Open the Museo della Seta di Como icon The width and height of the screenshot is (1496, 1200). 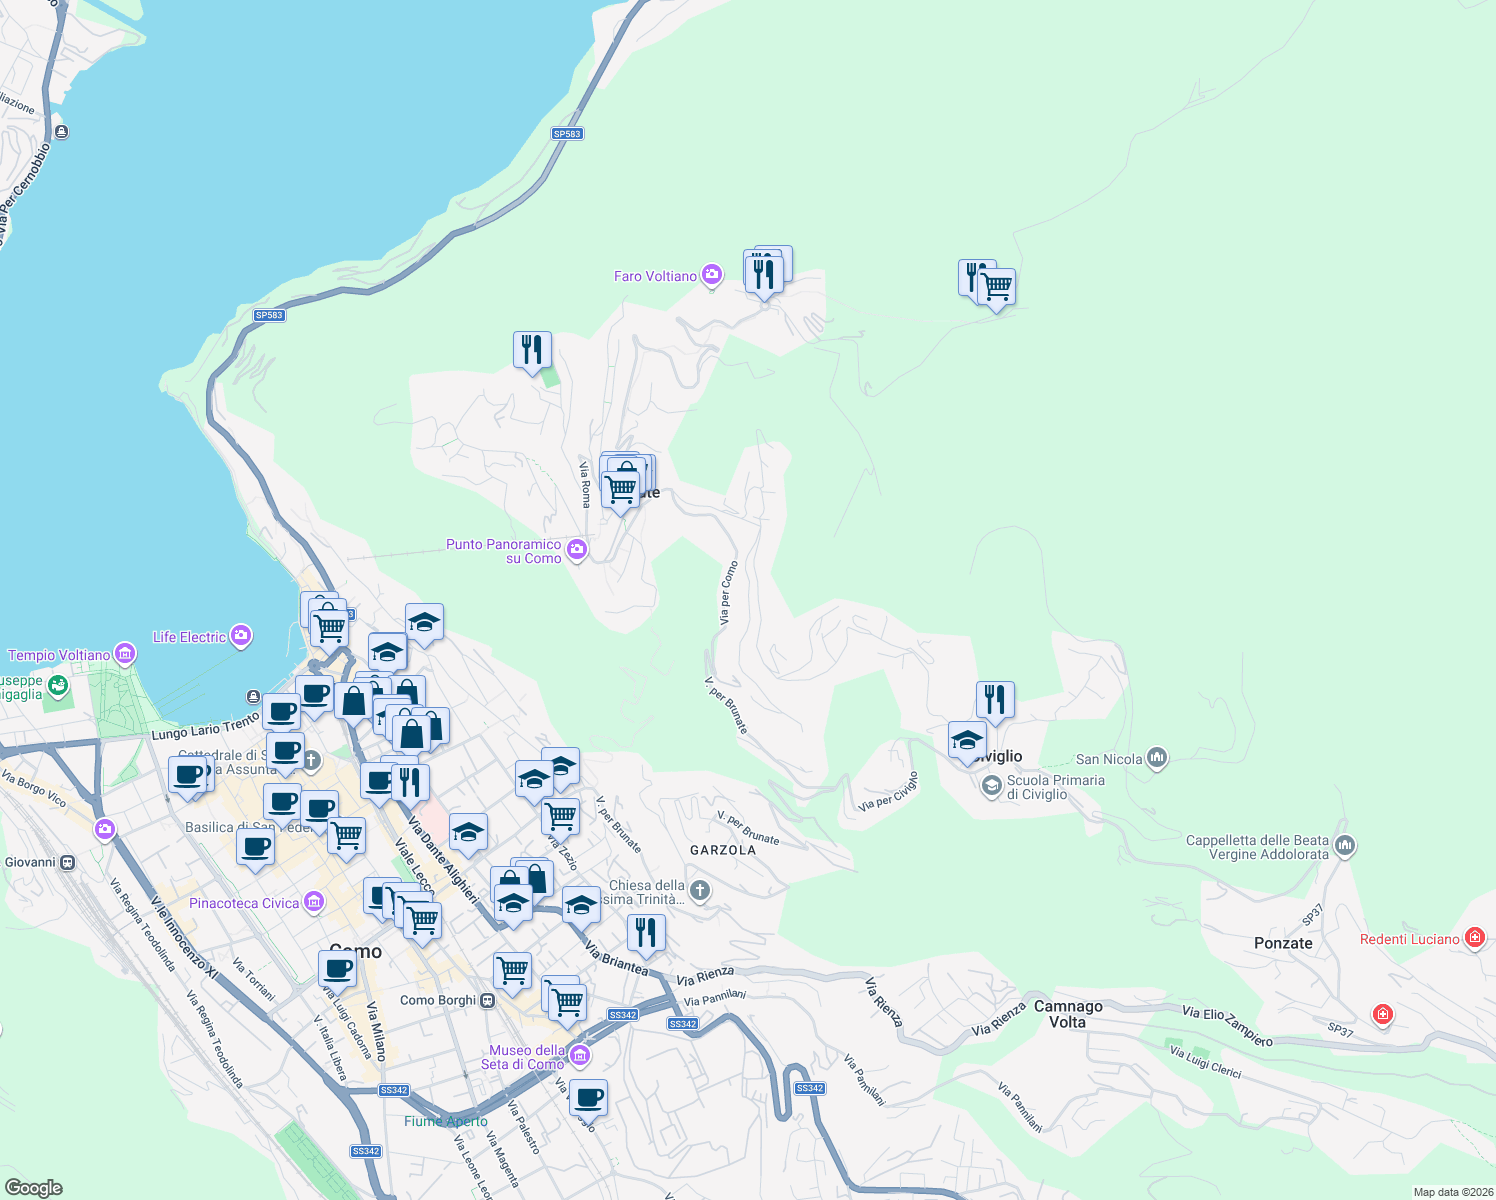[578, 1056]
